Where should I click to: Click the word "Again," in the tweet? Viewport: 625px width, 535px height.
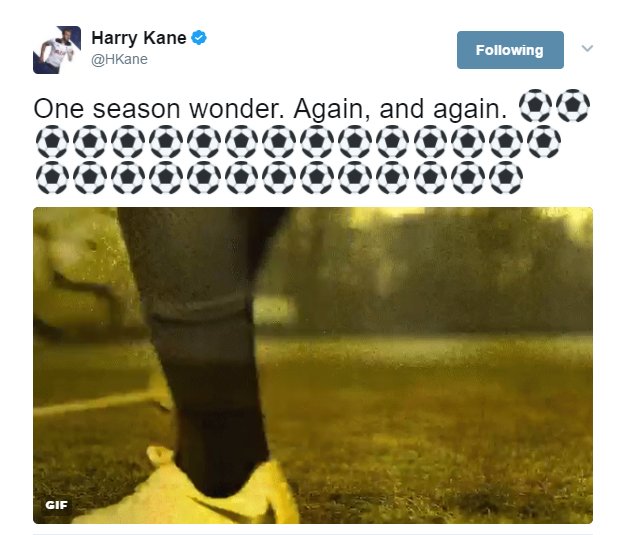[x=332, y=108]
